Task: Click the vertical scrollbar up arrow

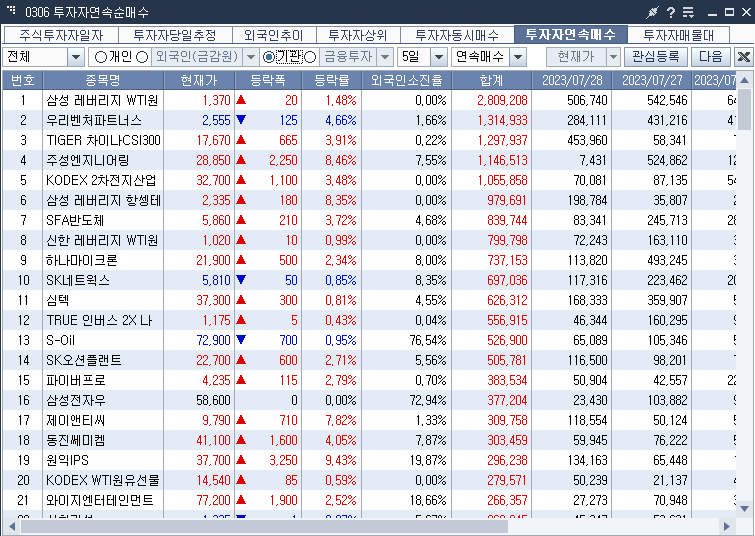Action: pos(744,80)
